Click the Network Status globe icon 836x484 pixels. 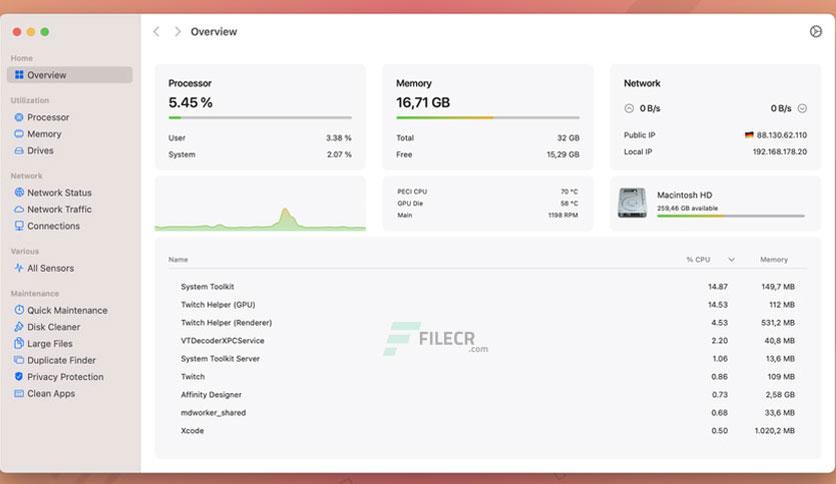pos(19,192)
